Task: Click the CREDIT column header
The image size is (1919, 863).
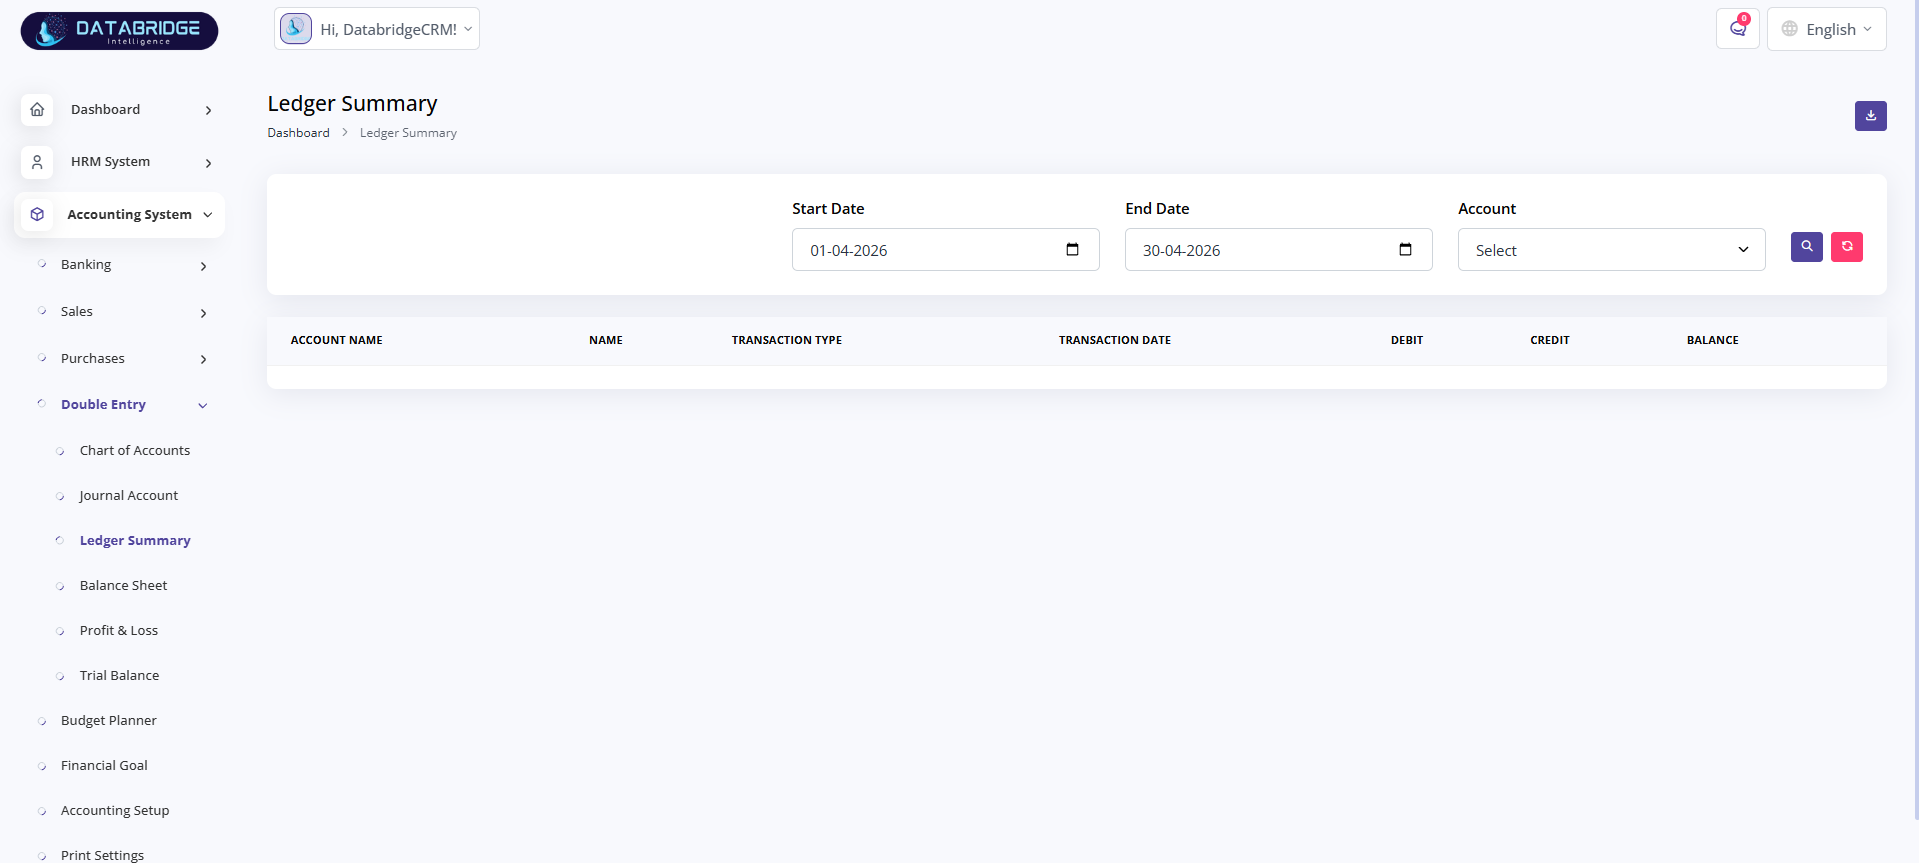Action: 1550,341
